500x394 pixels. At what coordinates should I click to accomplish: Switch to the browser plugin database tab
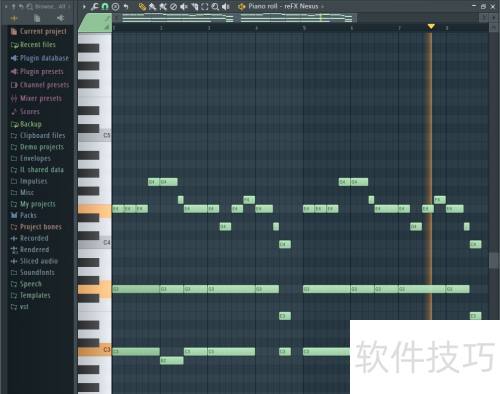tap(60, 18)
